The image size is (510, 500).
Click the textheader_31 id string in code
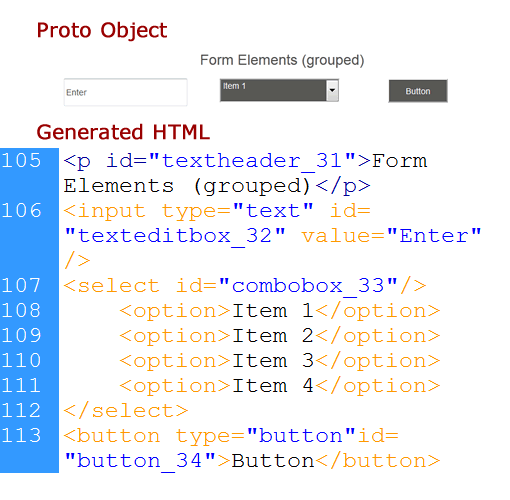coord(252,161)
